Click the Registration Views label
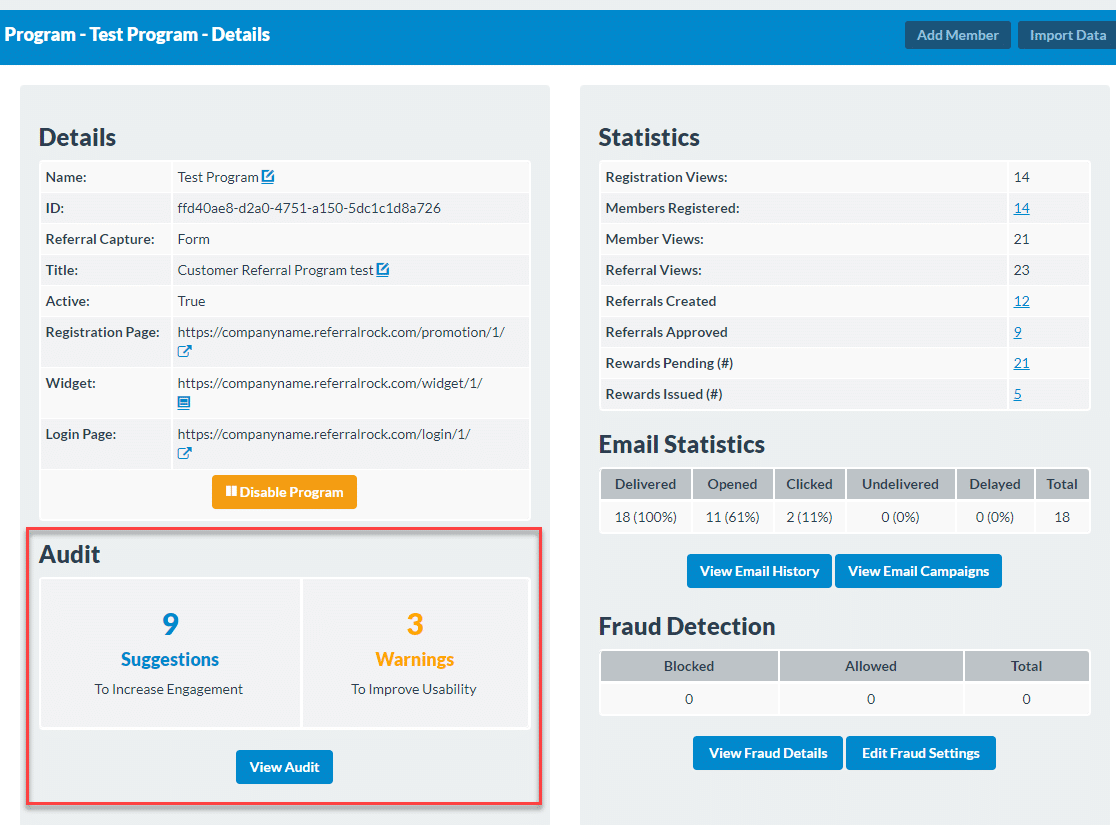This screenshot has width=1116, height=825. (666, 177)
